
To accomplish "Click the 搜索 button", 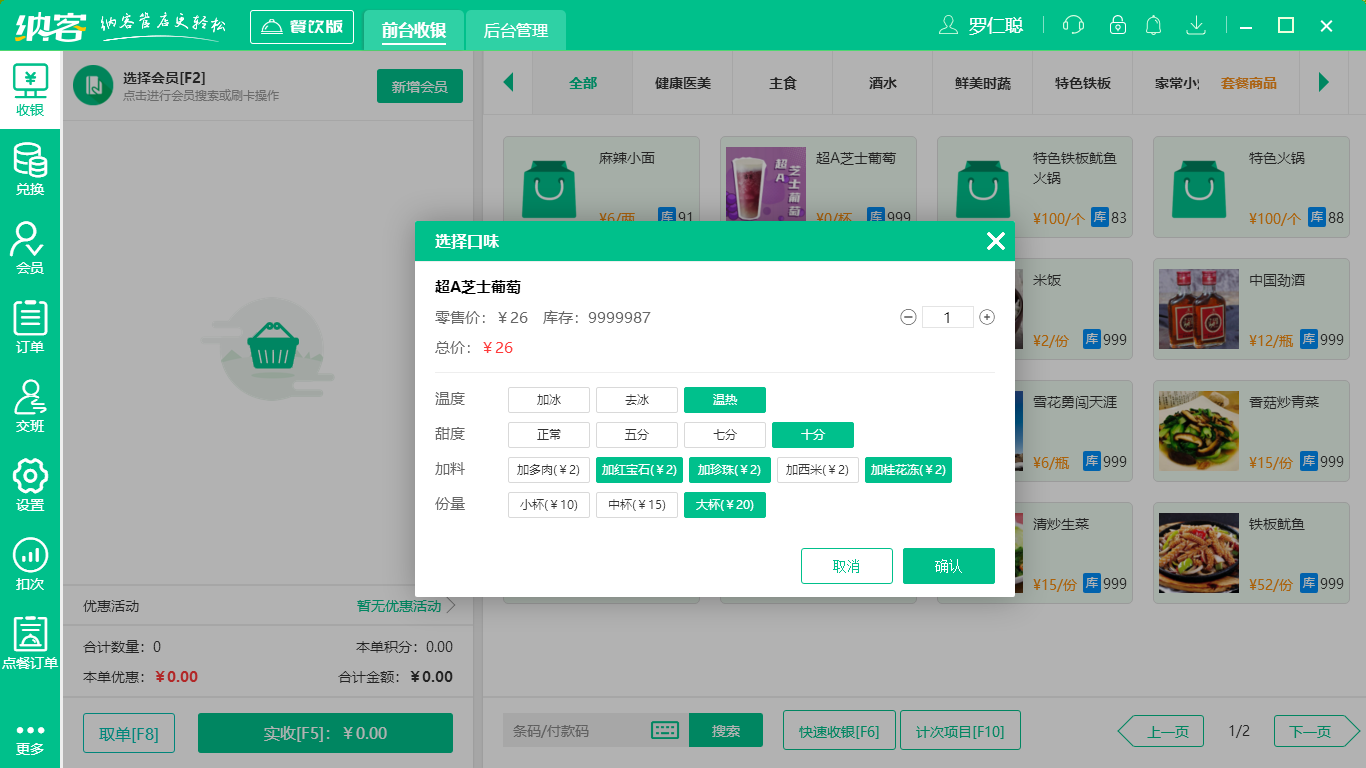I will point(726,730).
